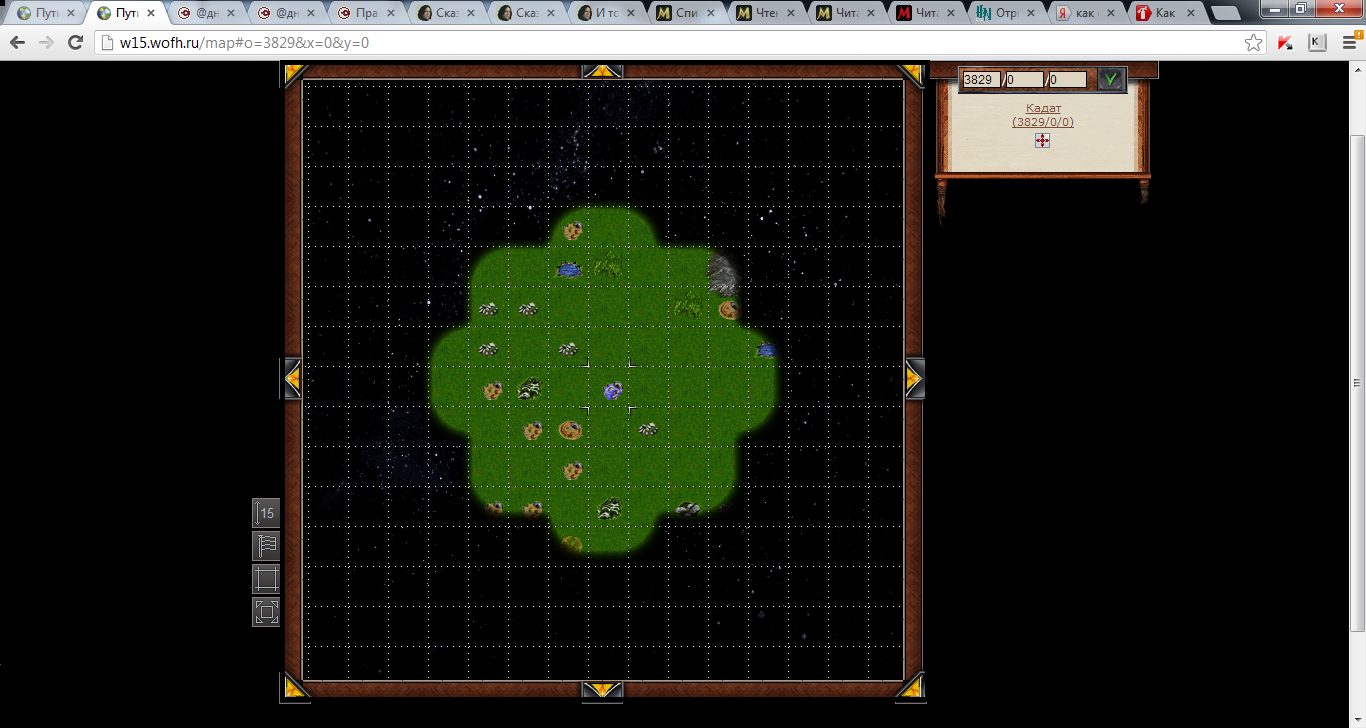Viewport: 1366px width, 728px height.
Task: Switch to the Спи tab
Action: click(x=686, y=14)
